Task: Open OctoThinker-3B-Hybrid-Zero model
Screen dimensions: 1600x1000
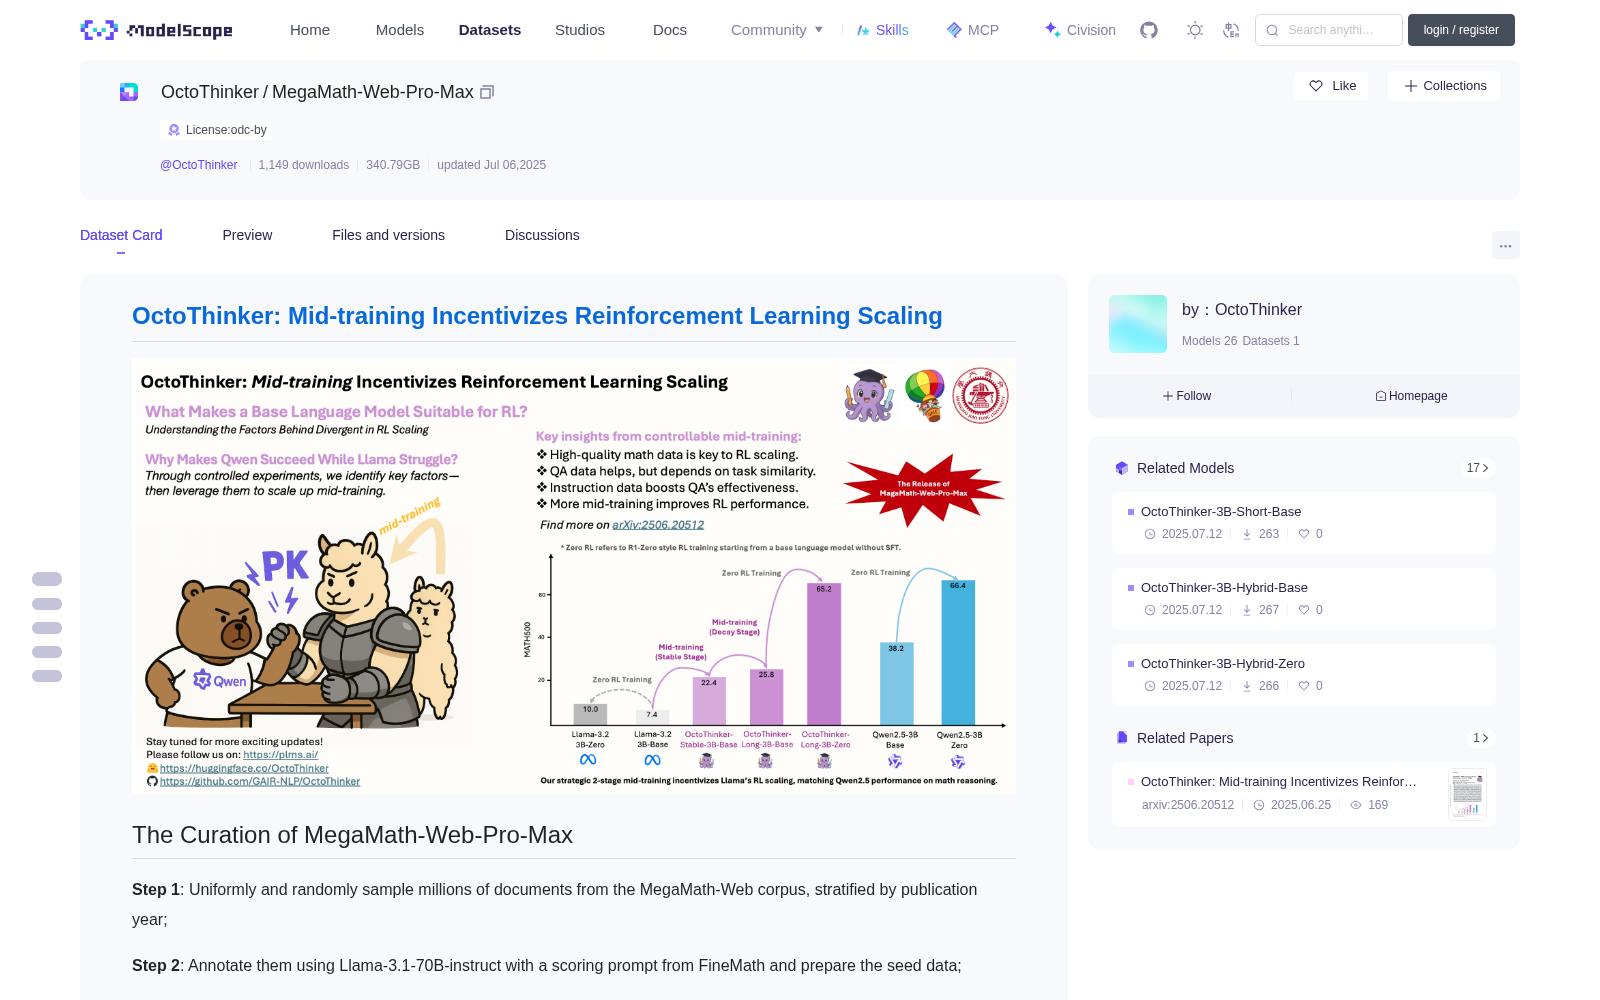Action: [x=1223, y=663]
